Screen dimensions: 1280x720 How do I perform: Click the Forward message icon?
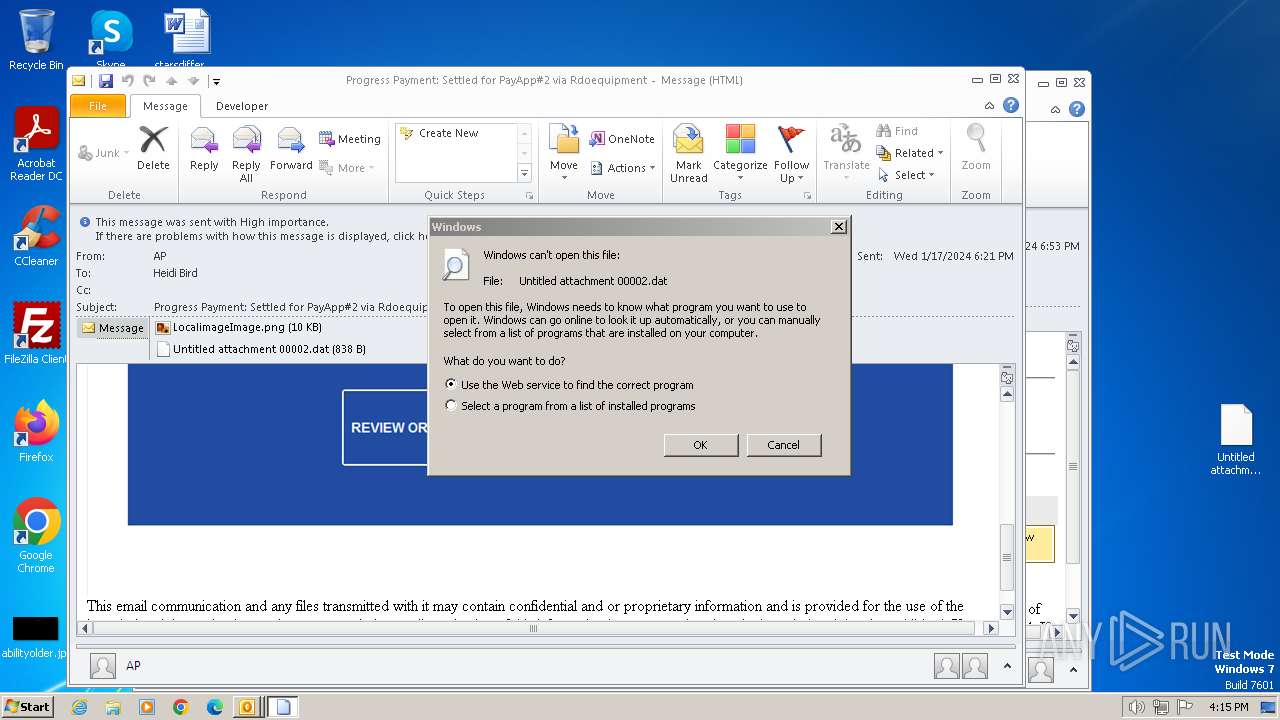coord(291,148)
